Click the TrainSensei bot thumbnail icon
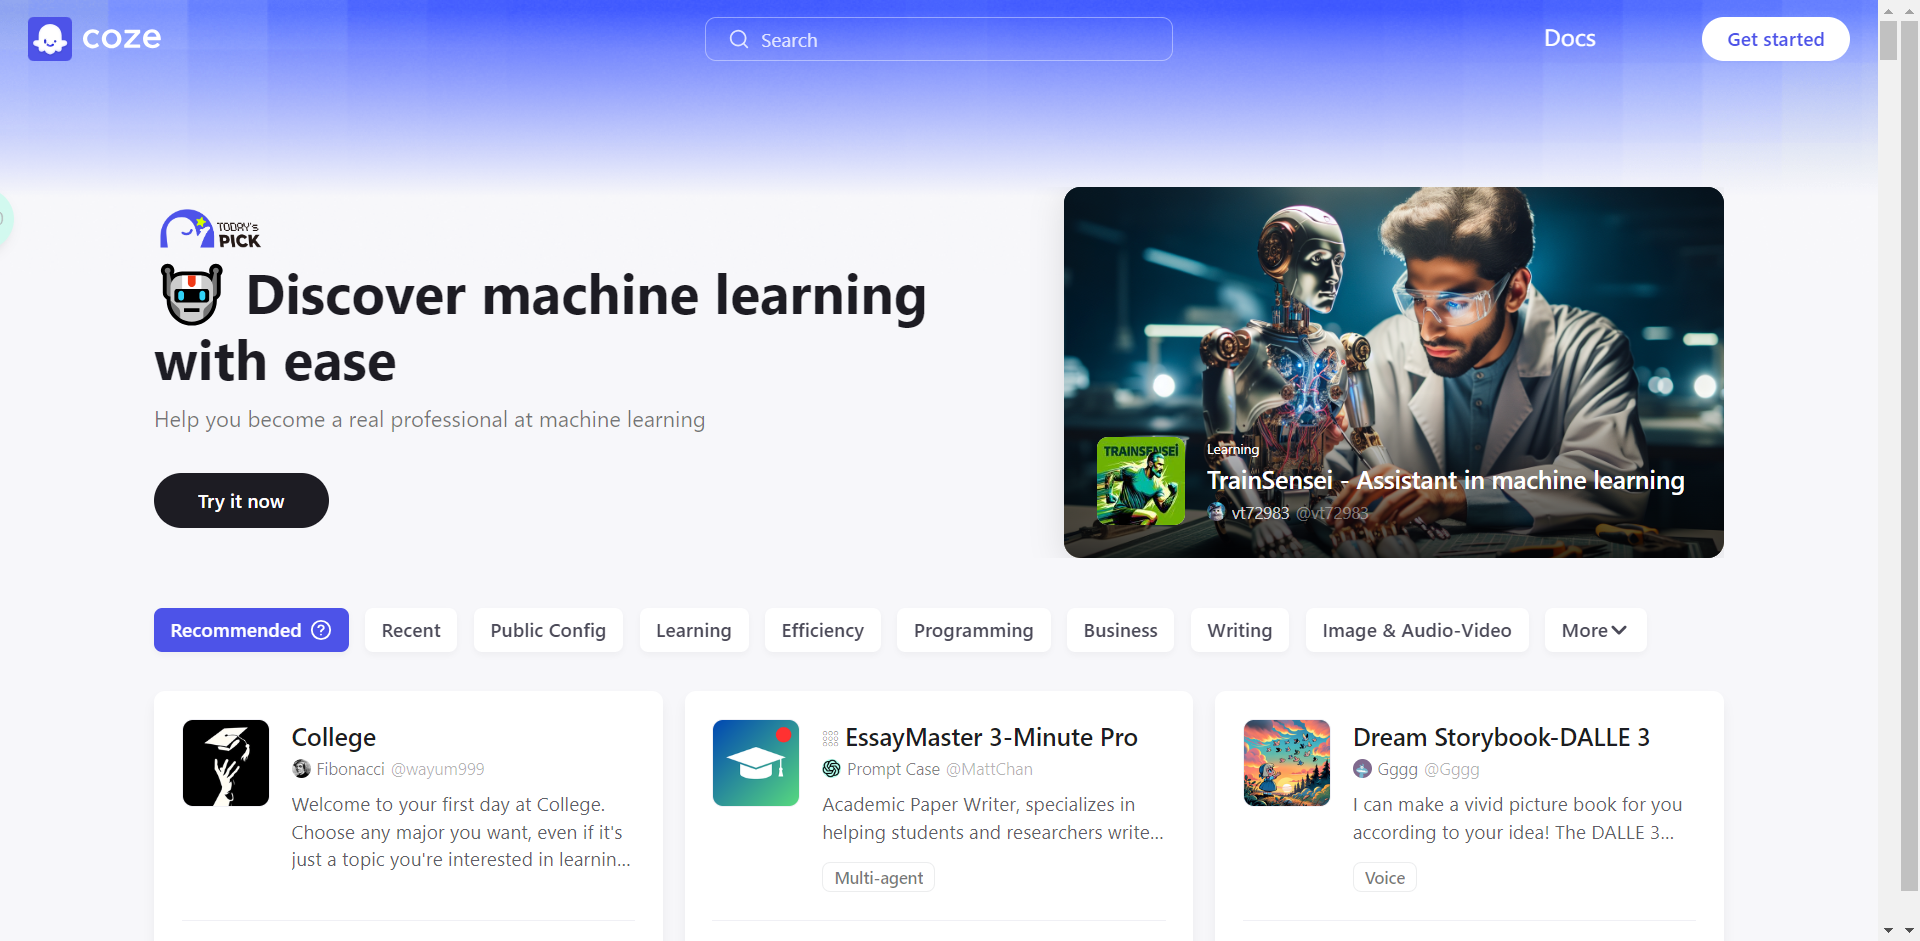Screen dimensions: 1920x941 tap(1141, 481)
